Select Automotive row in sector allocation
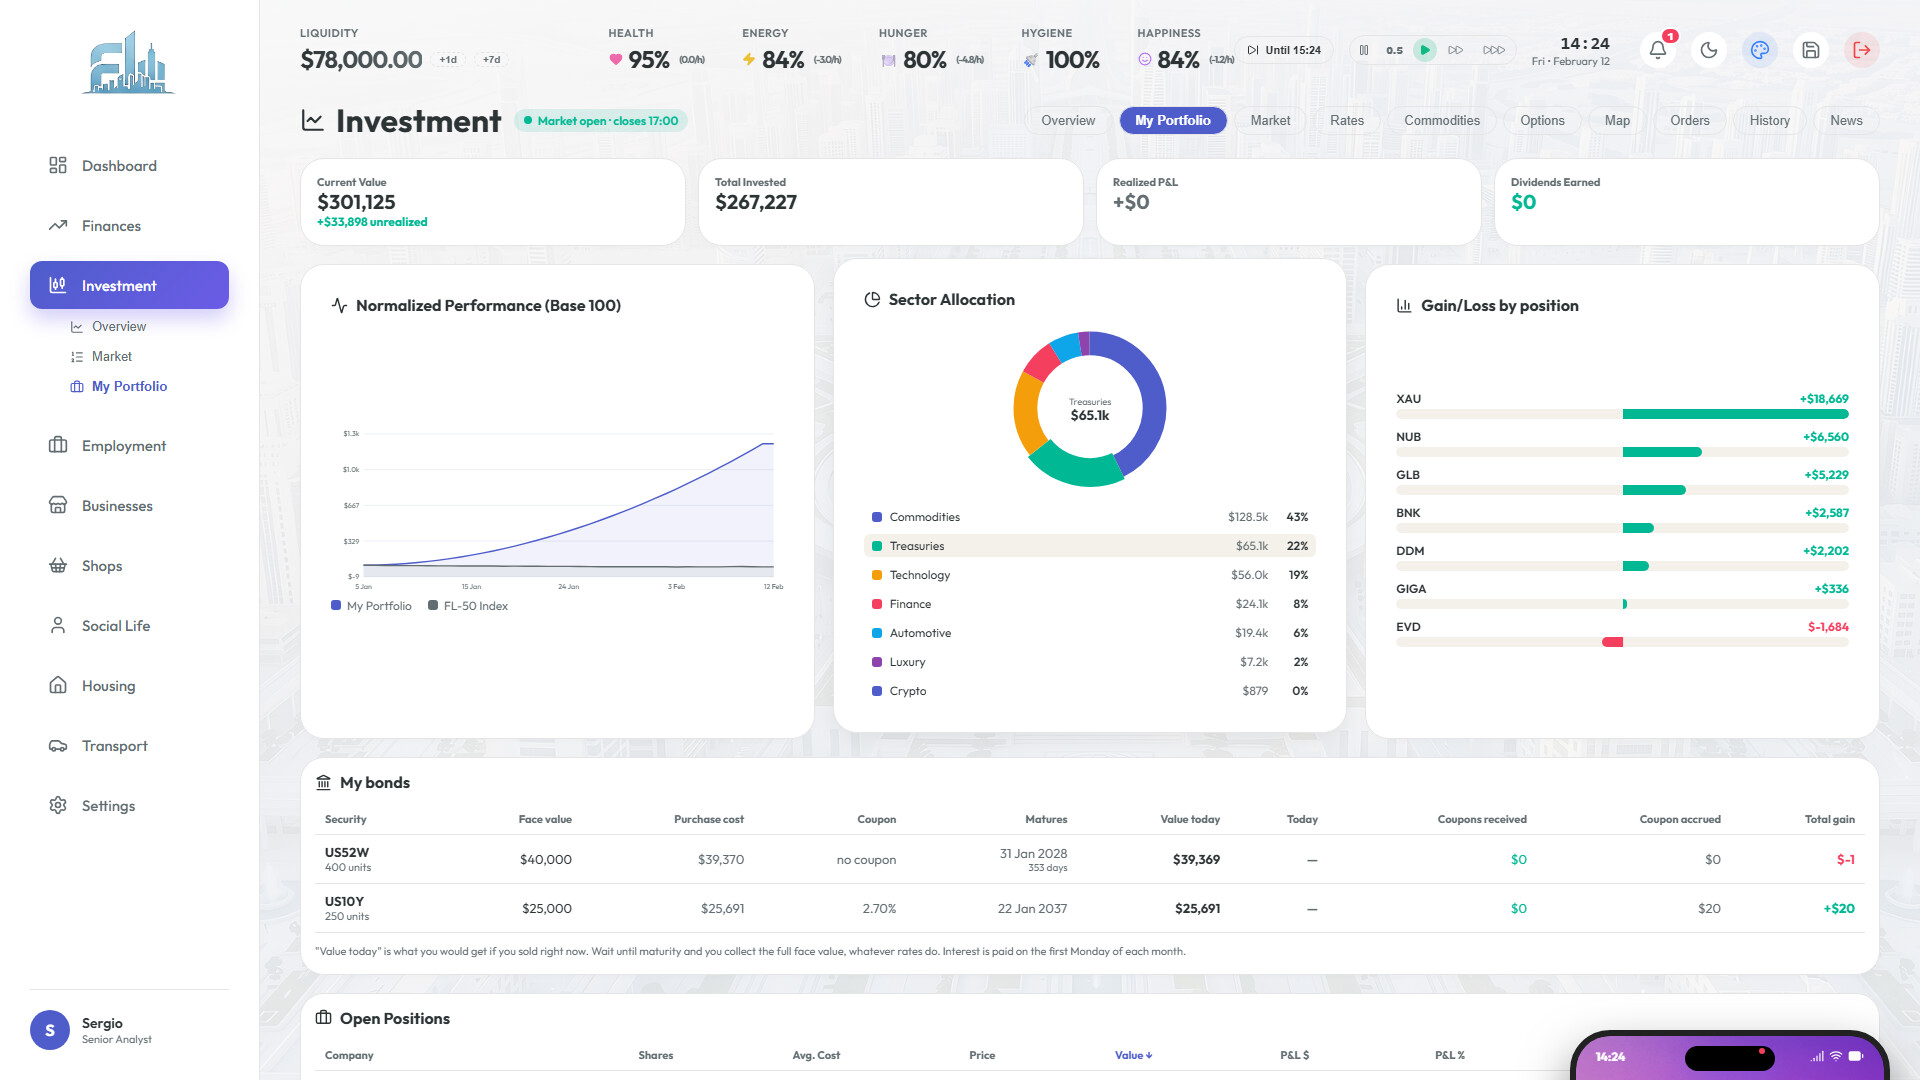 pyautogui.click(x=1090, y=633)
